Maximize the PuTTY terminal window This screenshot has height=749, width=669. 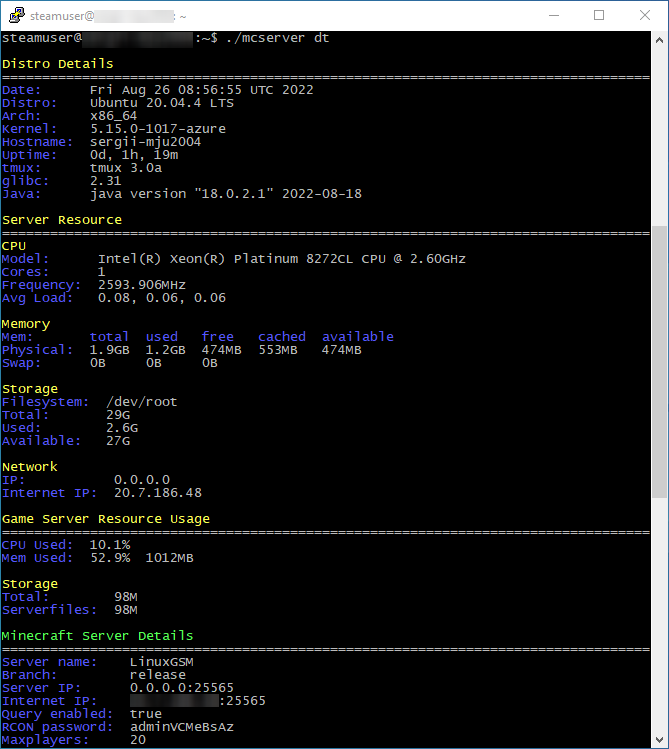pyautogui.click(x=599, y=15)
